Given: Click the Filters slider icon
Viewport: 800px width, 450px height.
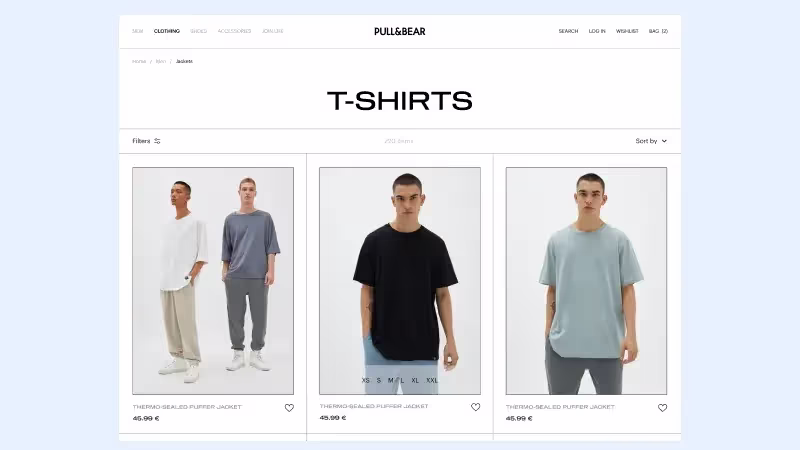Looking at the screenshot, I should (x=157, y=141).
